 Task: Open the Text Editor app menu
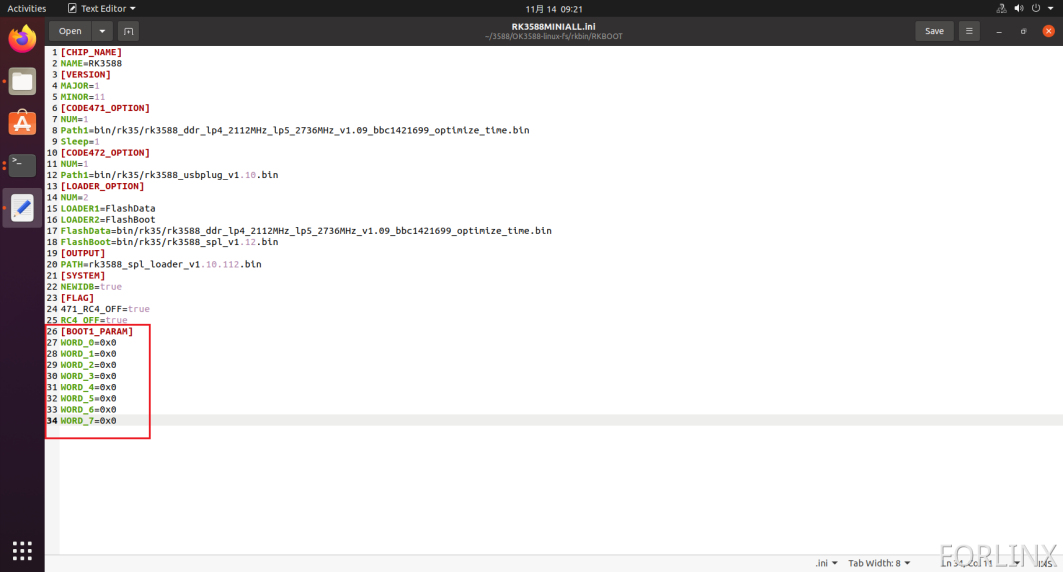click(101, 8)
